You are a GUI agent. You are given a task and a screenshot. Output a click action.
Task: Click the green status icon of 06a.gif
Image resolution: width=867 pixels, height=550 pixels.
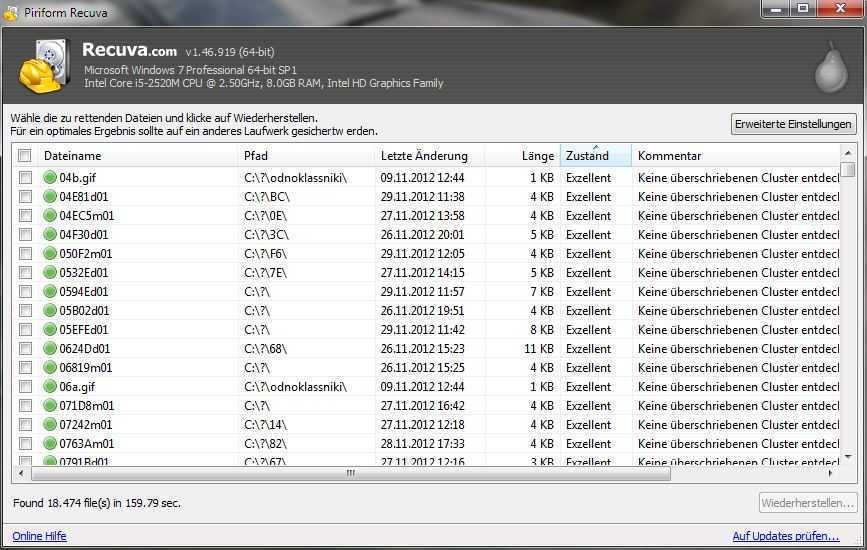(x=50, y=386)
